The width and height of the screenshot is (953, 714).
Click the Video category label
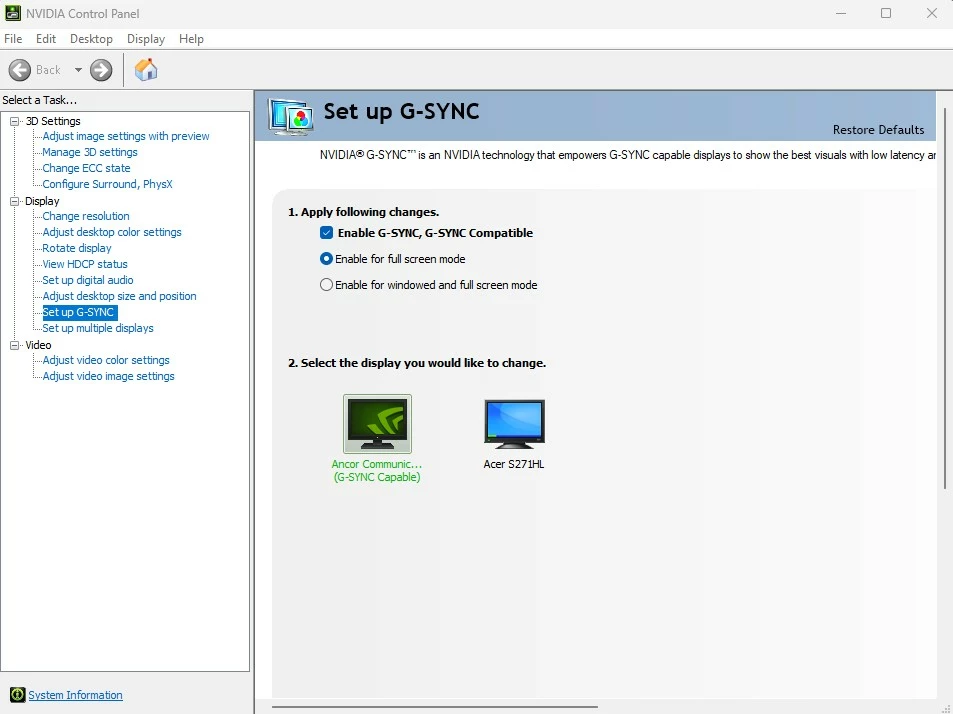click(x=38, y=345)
